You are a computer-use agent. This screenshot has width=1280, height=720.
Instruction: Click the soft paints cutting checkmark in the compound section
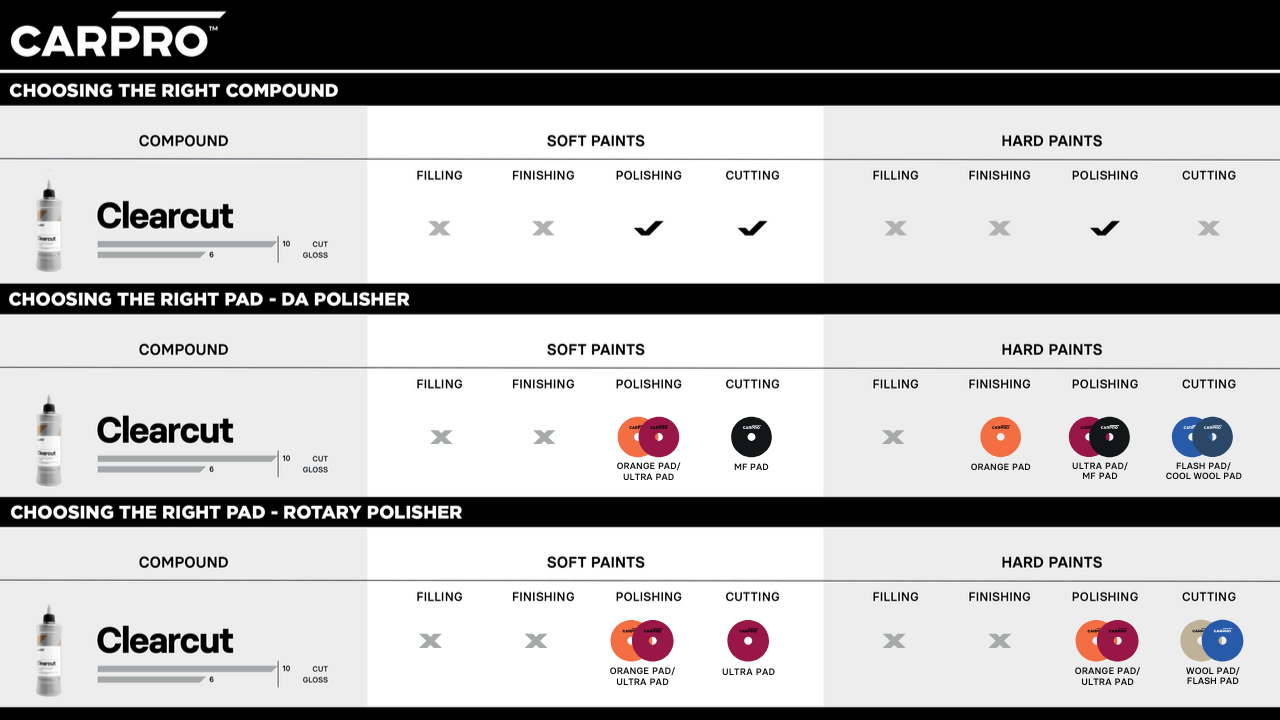(752, 229)
